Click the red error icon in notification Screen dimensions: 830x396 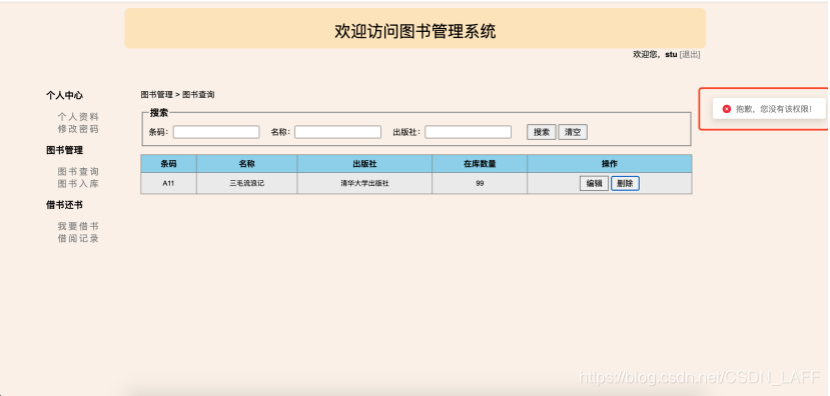click(726, 109)
